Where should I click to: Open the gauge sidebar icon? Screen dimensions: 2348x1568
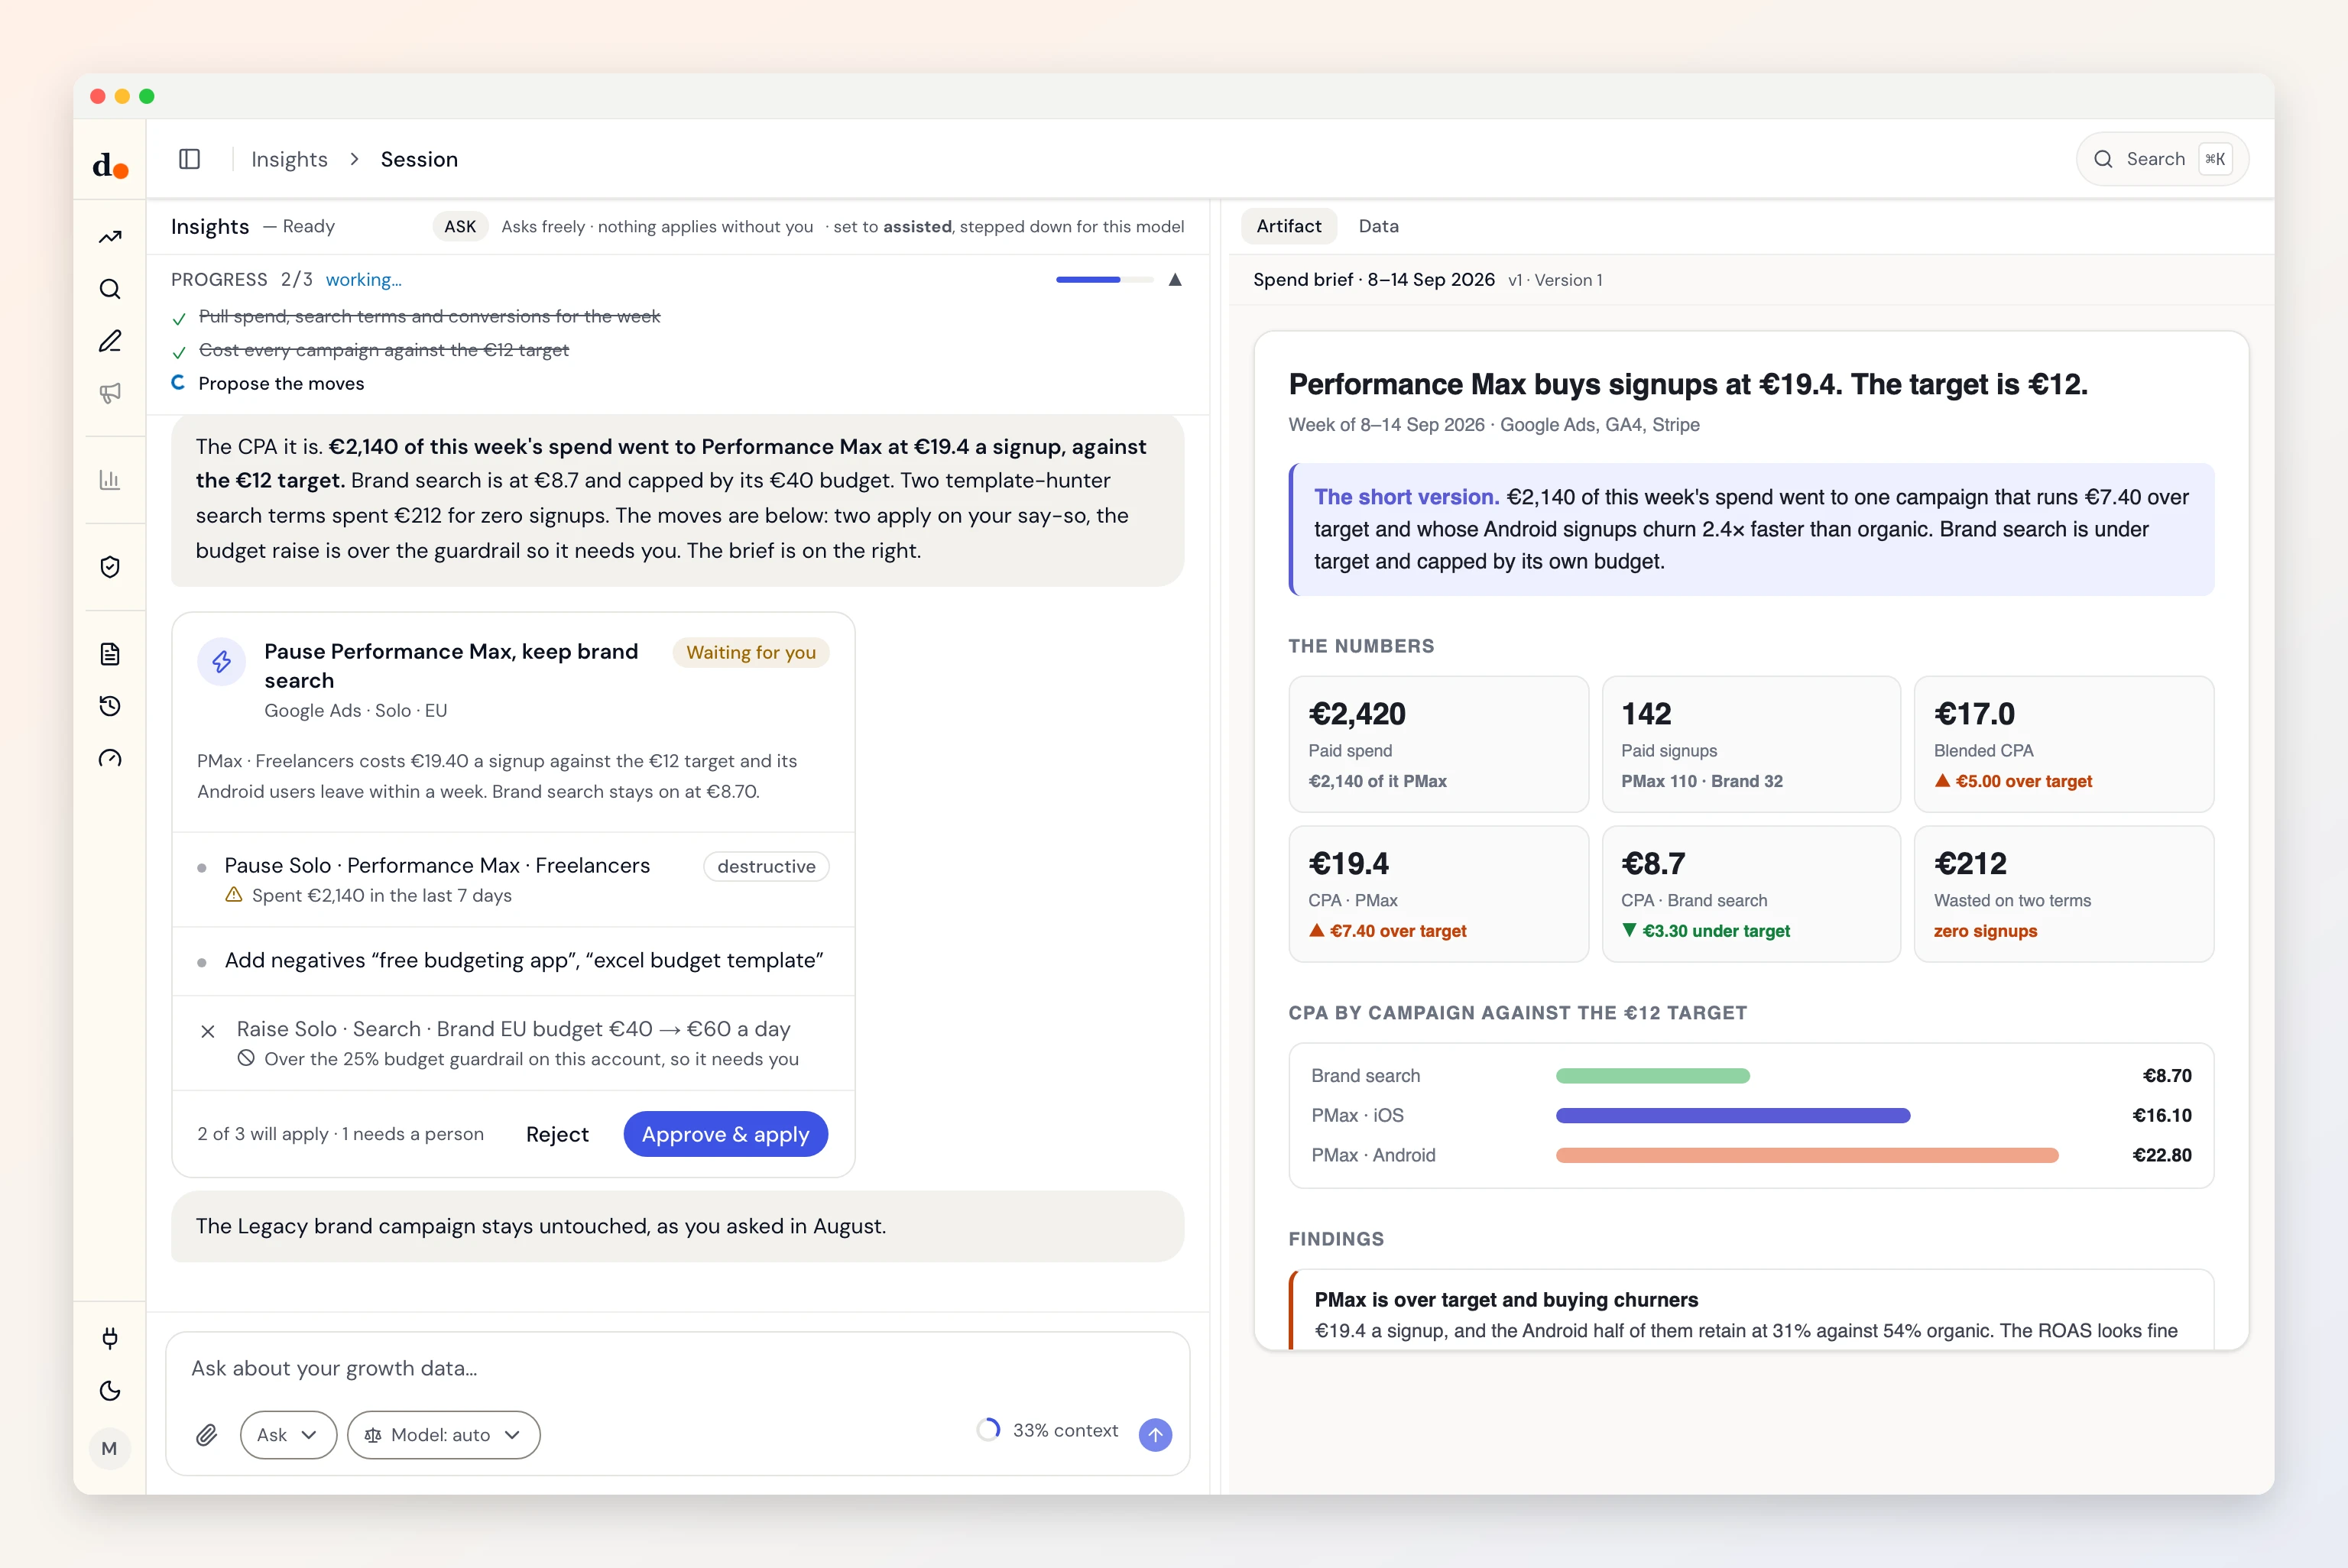click(110, 758)
